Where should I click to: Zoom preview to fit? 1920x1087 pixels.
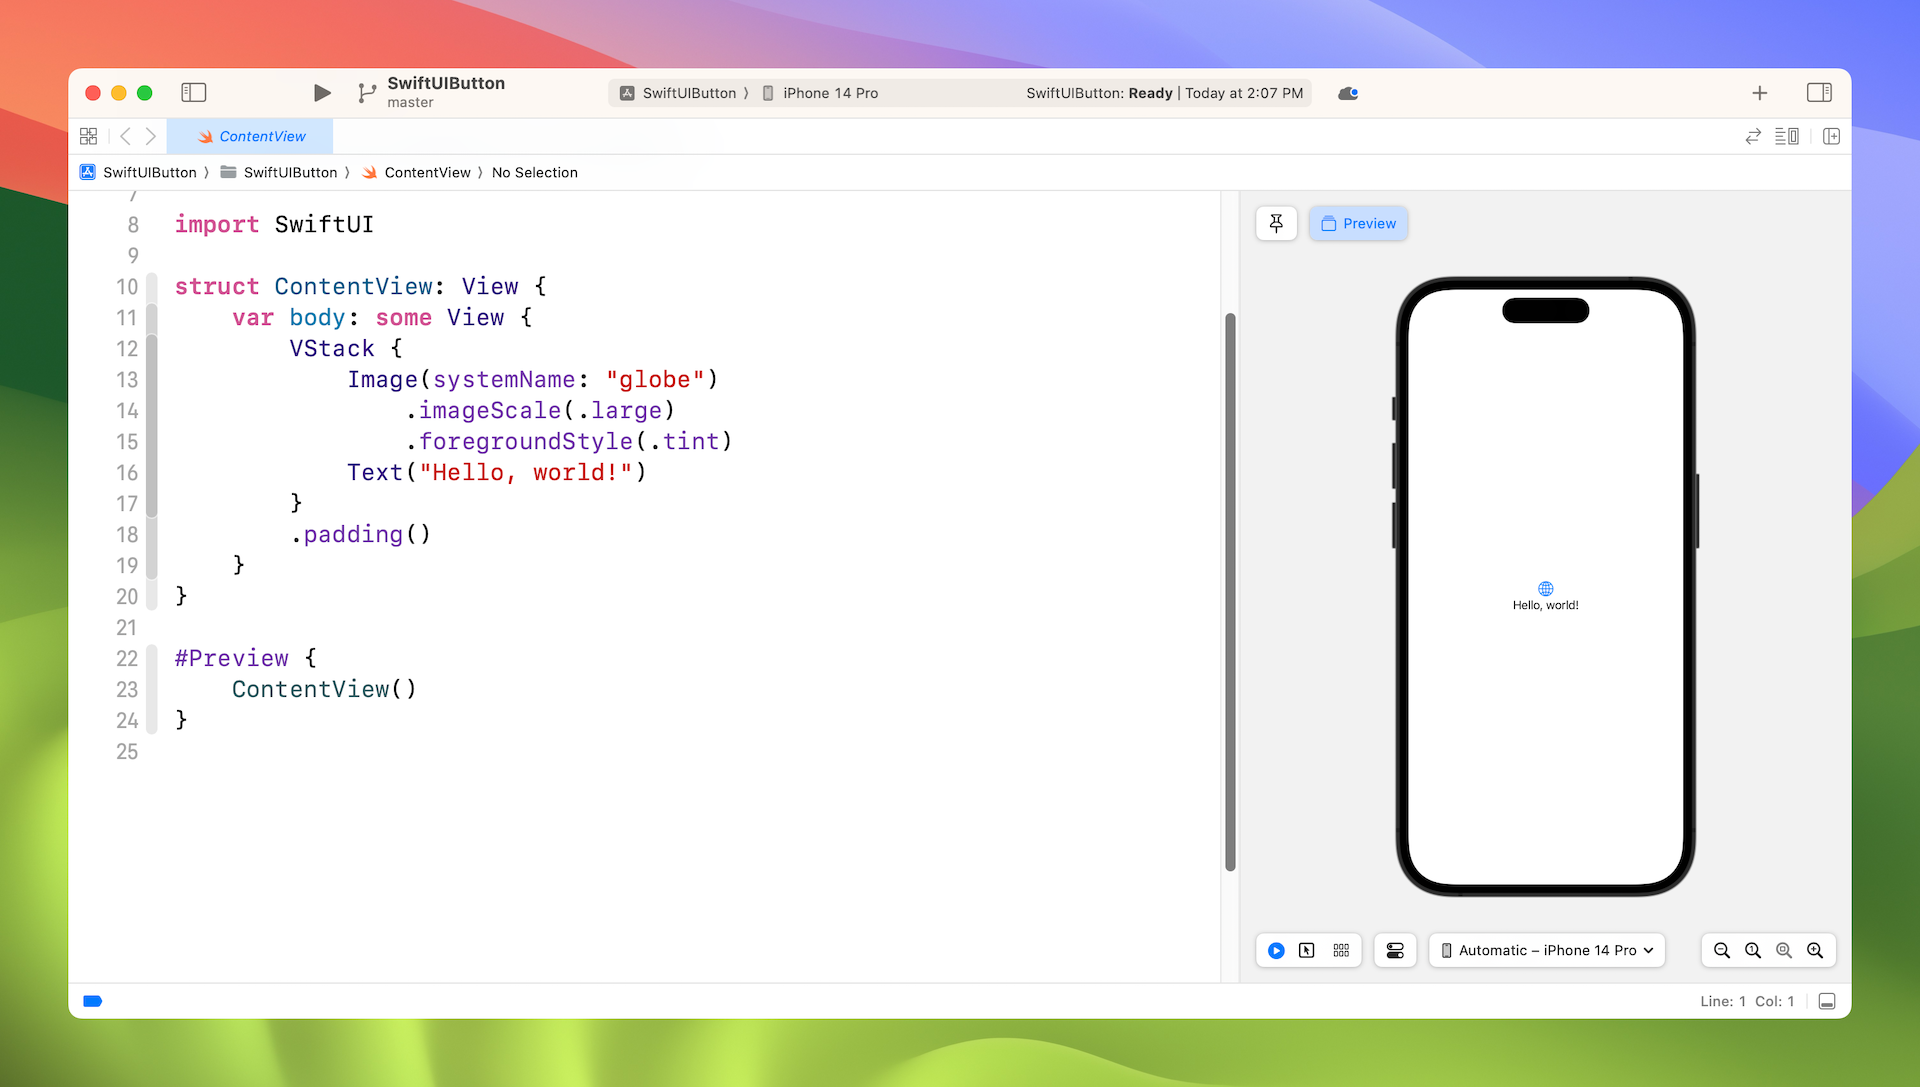pos(1783,950)
